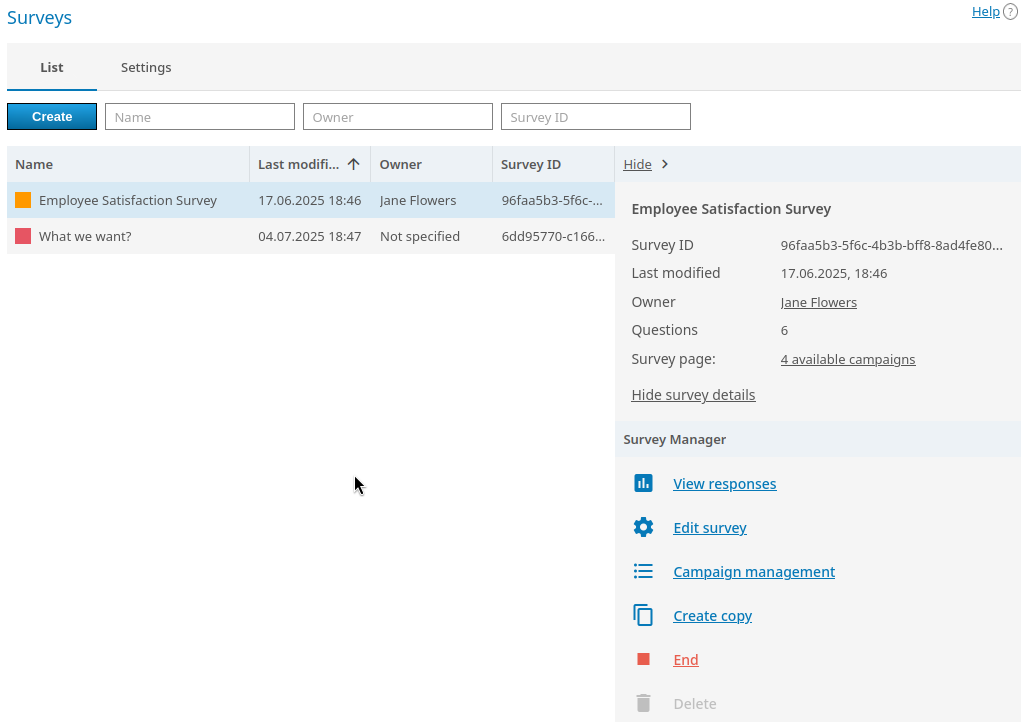
Task: Click the red End square icon
Action: click(x=643, y=660)
